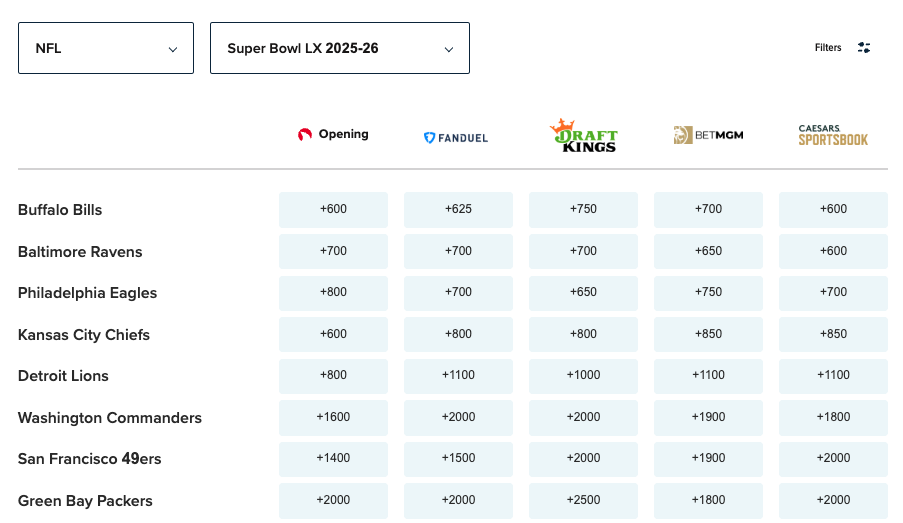903x523 pixels.
Task: Click Buffalo Bills FanDuel odds +625
Action: (x=458, y=210)
